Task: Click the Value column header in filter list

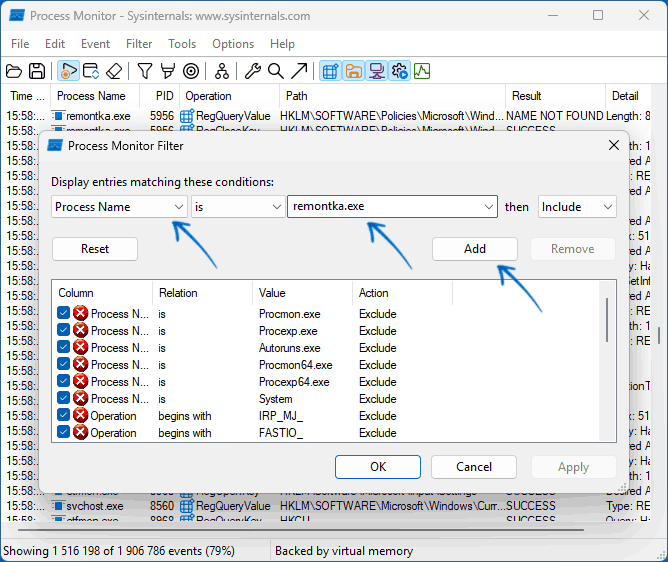Action: (x=302, y=293)
